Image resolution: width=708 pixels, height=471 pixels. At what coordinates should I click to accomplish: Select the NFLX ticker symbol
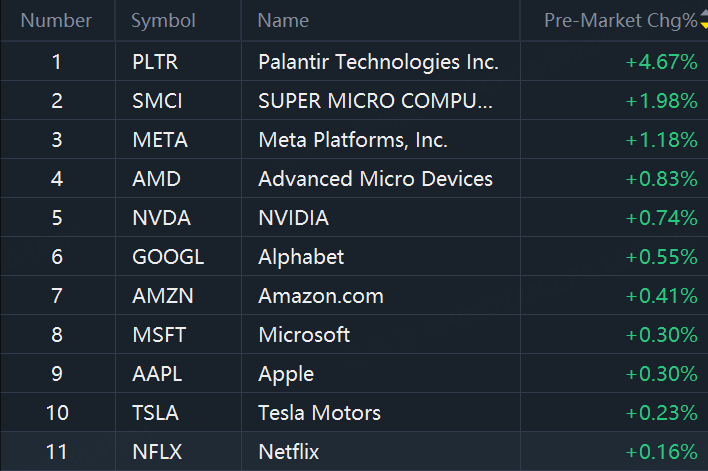coord(155,452)
